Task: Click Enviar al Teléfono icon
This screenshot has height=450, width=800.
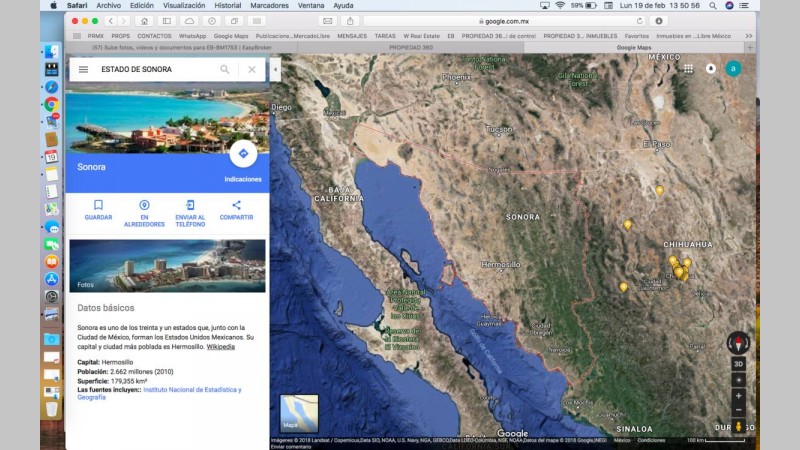Action: pyautogui.click(x=190, y=205)
